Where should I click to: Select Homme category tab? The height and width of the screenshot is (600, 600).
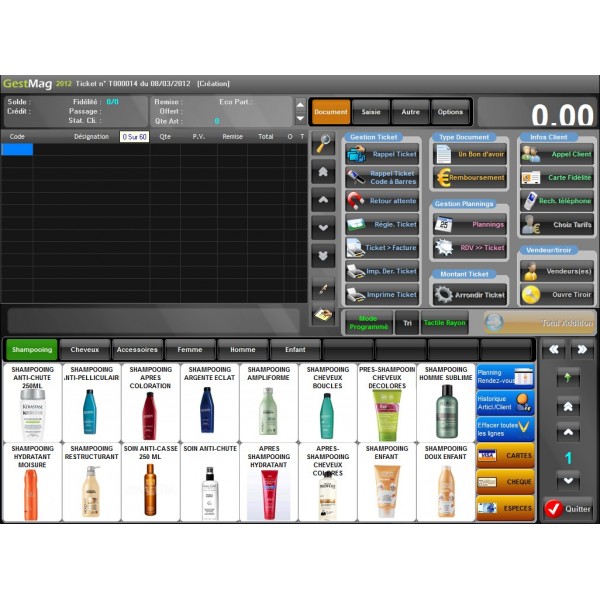(x=243, y=349)
